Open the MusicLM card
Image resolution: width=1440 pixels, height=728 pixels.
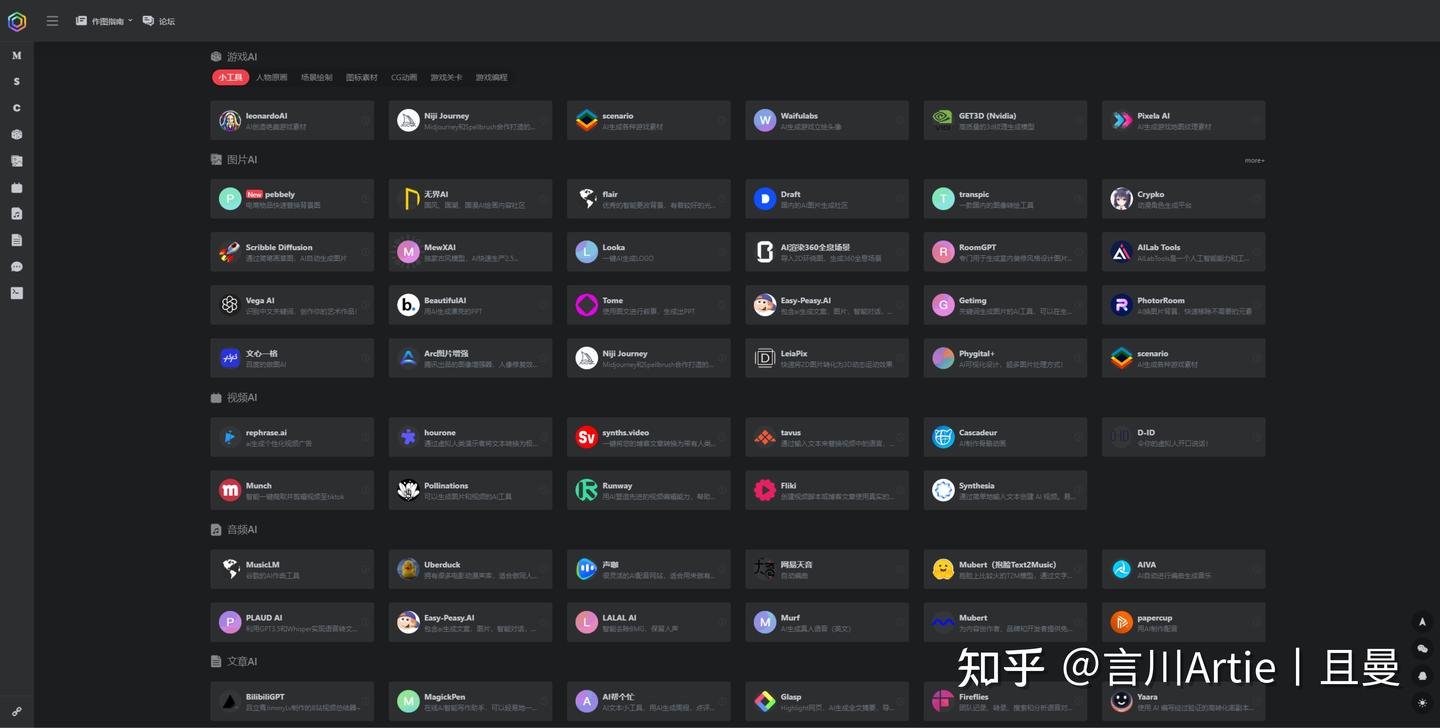coord(292,569)
